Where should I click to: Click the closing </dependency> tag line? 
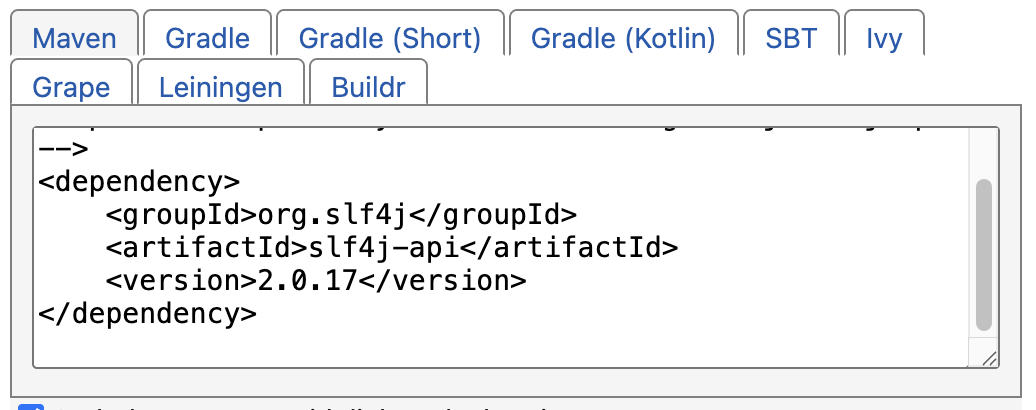pyautogui.click(x=147, y=314)
